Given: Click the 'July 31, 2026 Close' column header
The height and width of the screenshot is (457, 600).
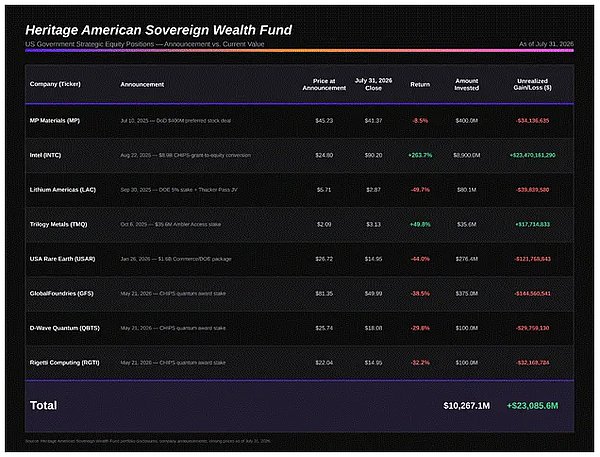Looking at the screenshot, I should [x=373, y=84].
